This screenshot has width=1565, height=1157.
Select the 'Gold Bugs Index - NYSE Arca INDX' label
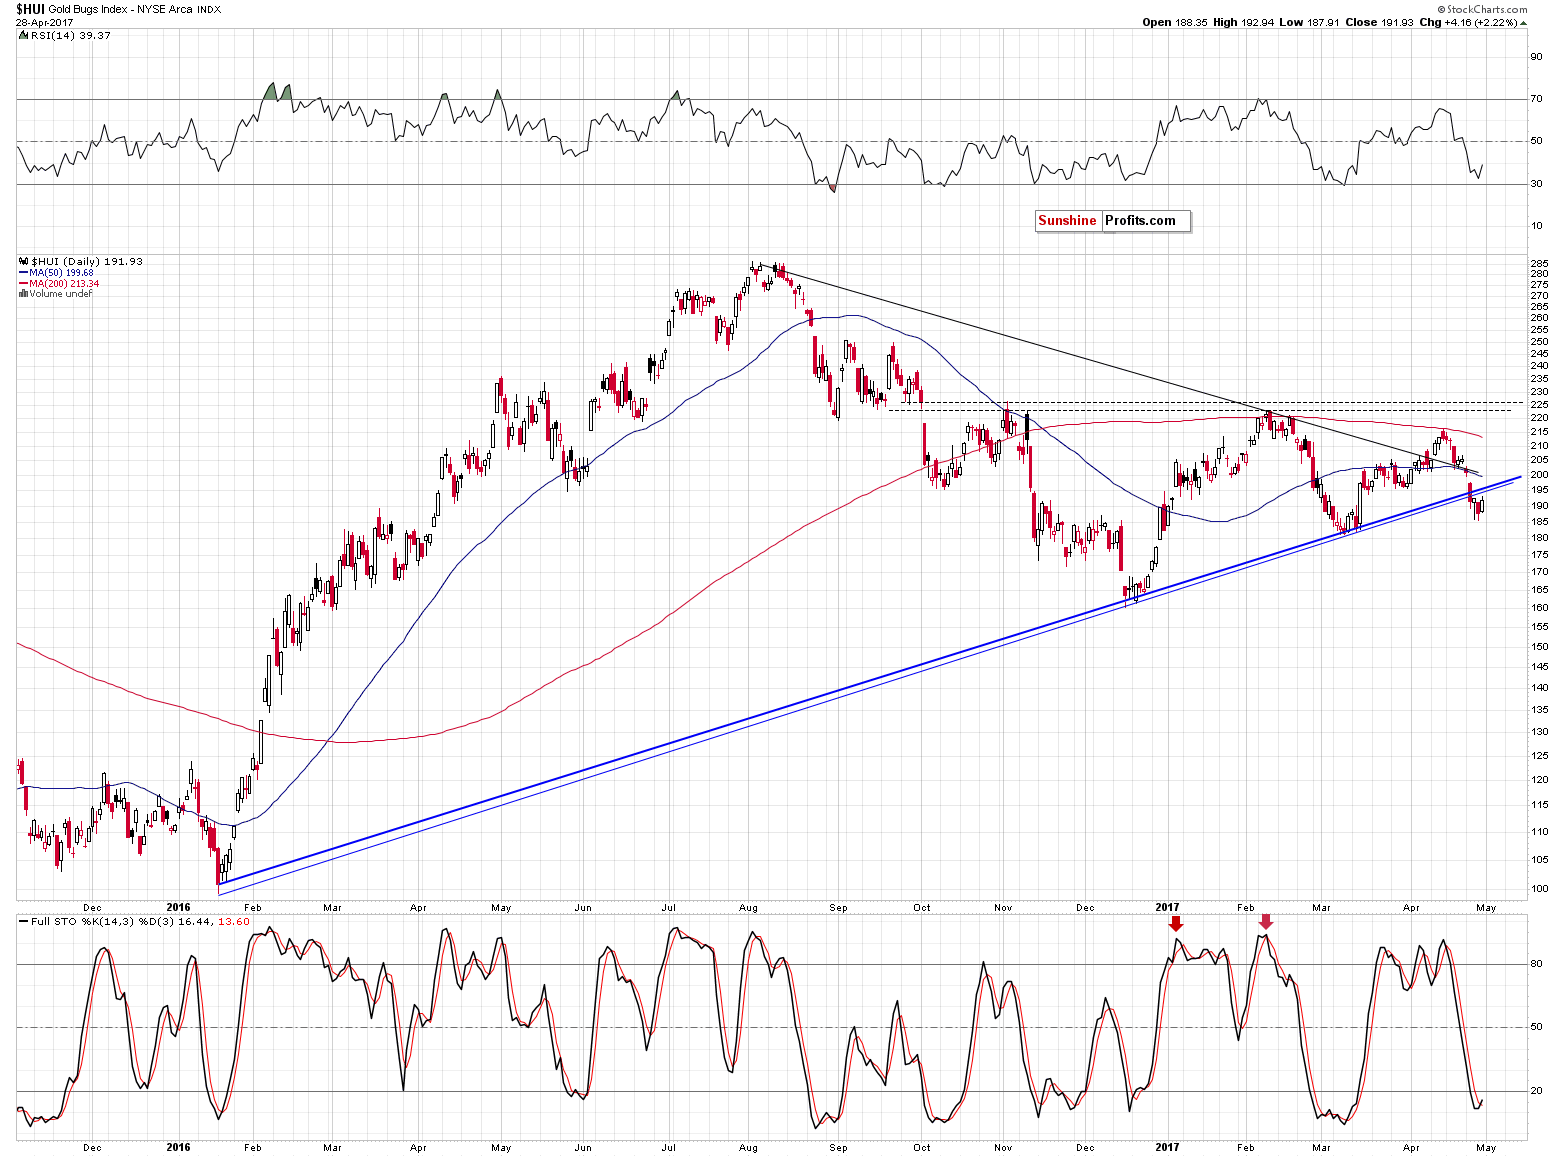135,9
